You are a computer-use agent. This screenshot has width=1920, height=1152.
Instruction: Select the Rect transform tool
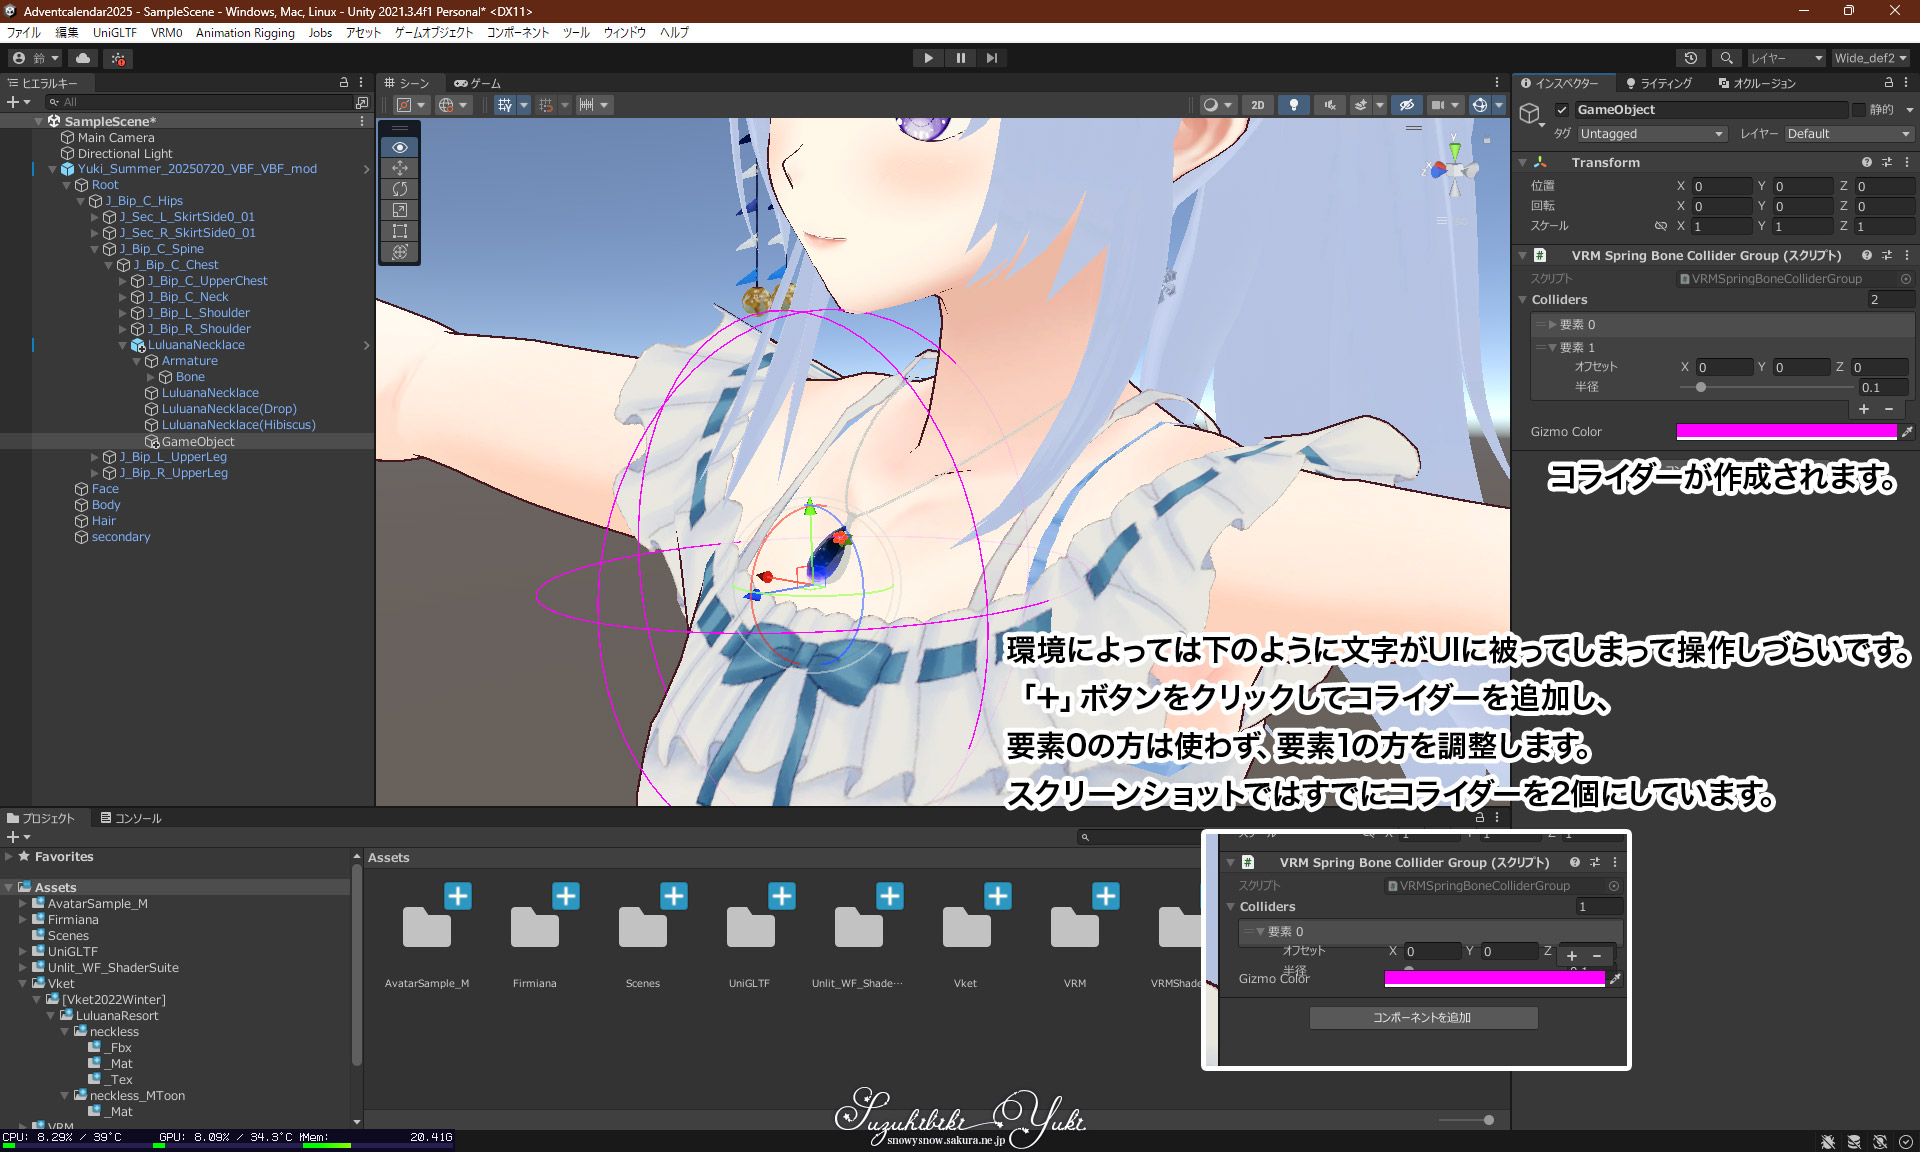[x=400, y=231]
